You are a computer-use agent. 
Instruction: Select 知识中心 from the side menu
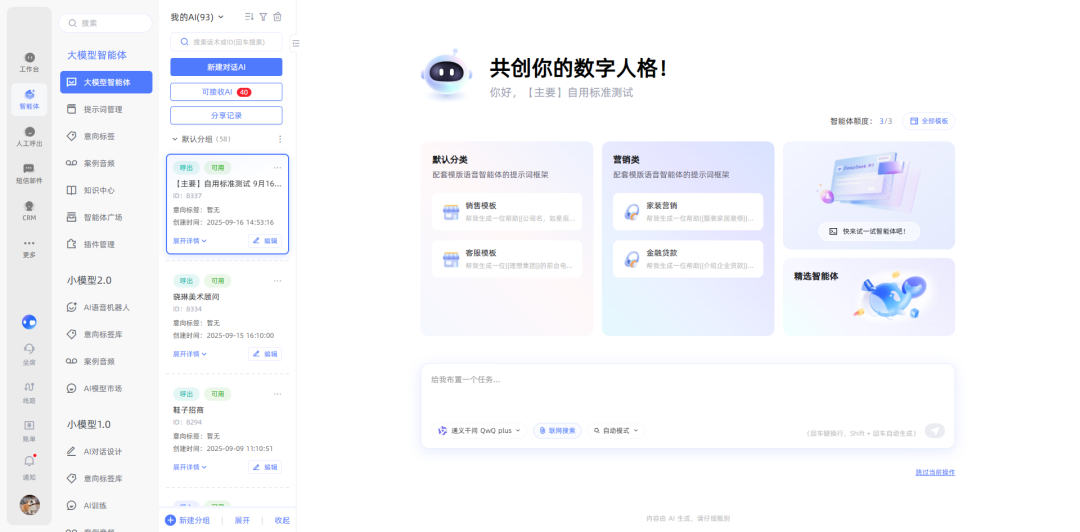[99, 190]
